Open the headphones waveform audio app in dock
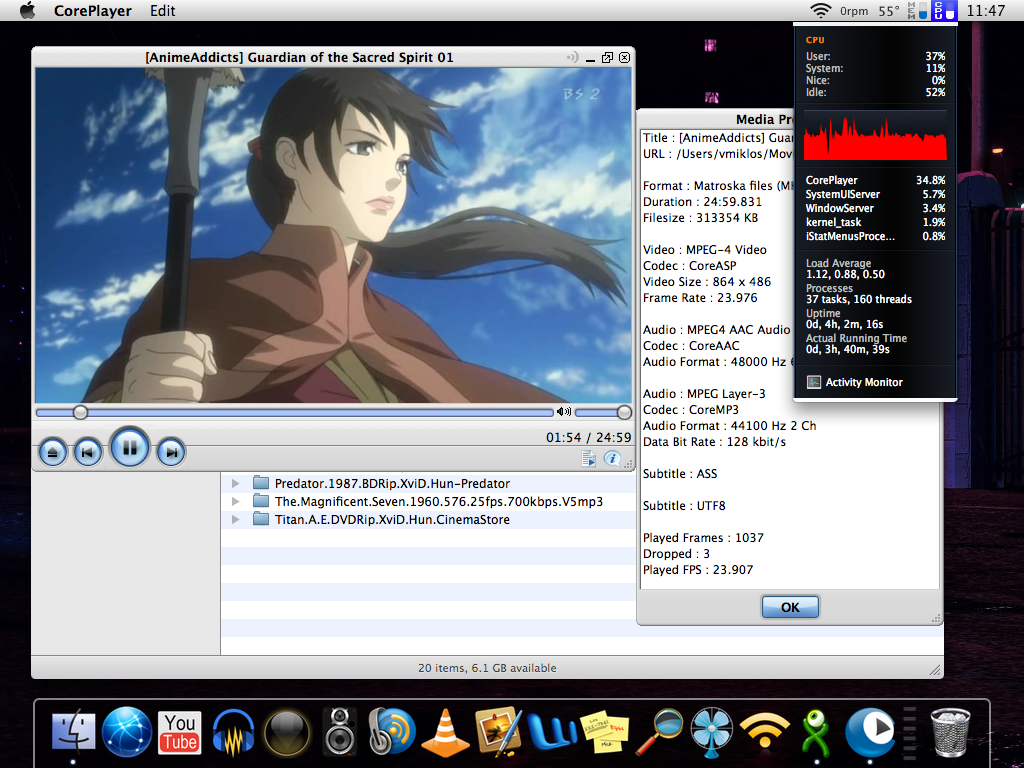The image size is (1024, 768). pos(233,732)
